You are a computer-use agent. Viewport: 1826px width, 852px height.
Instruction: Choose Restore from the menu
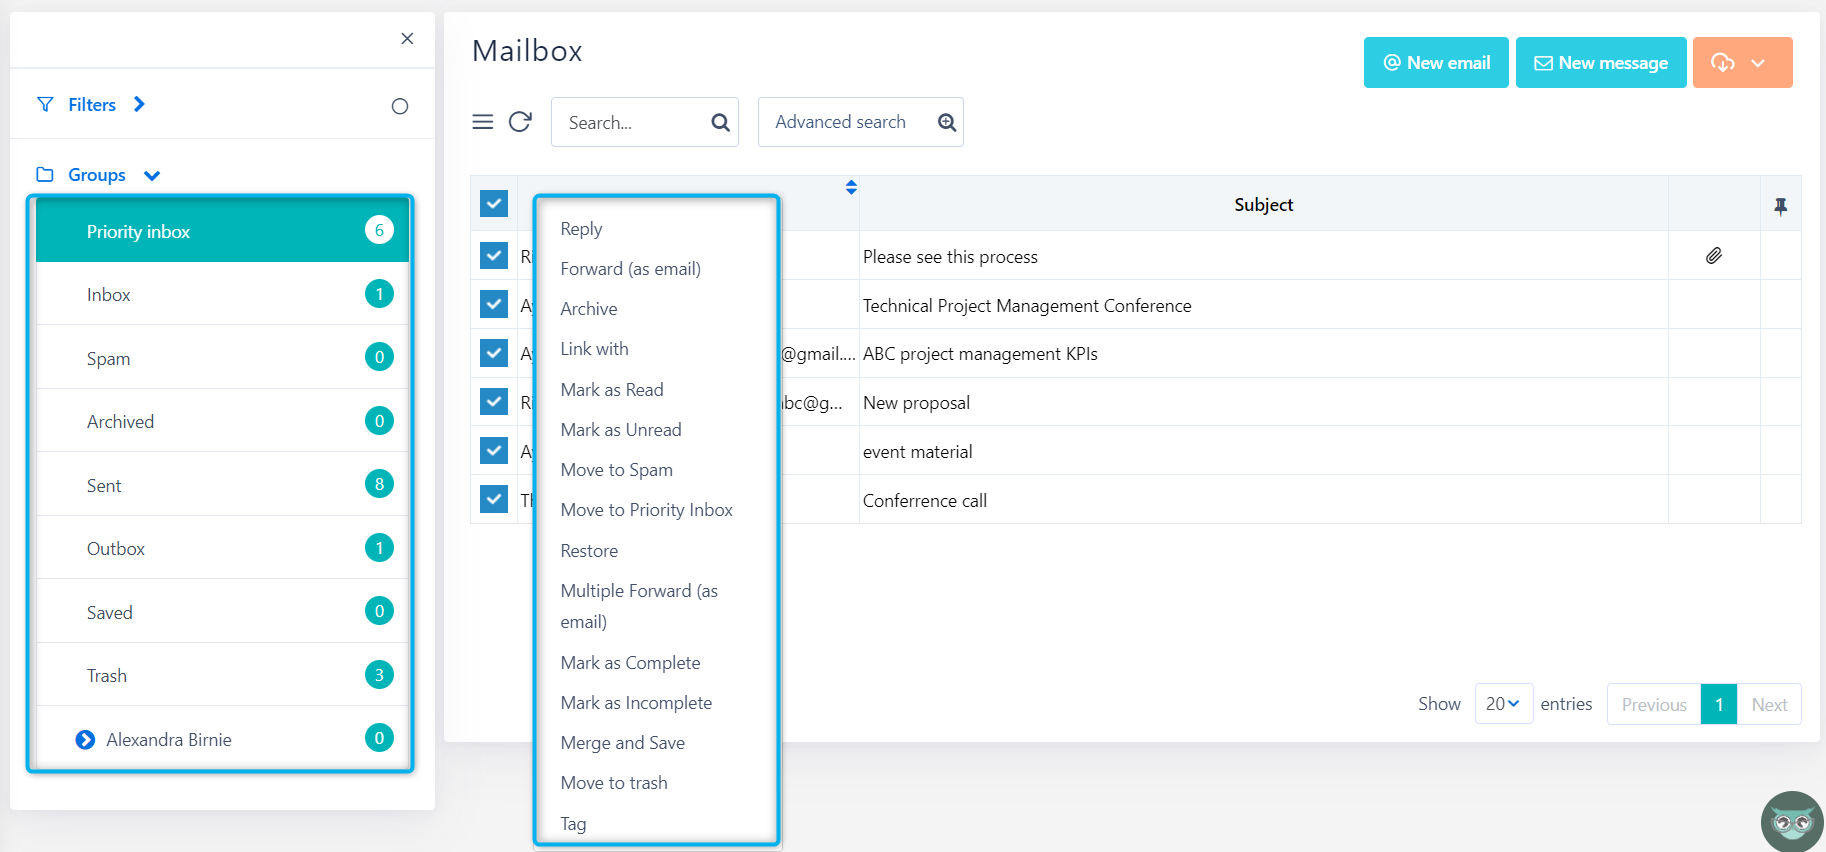pyautogui.click(x=589, y=551)
